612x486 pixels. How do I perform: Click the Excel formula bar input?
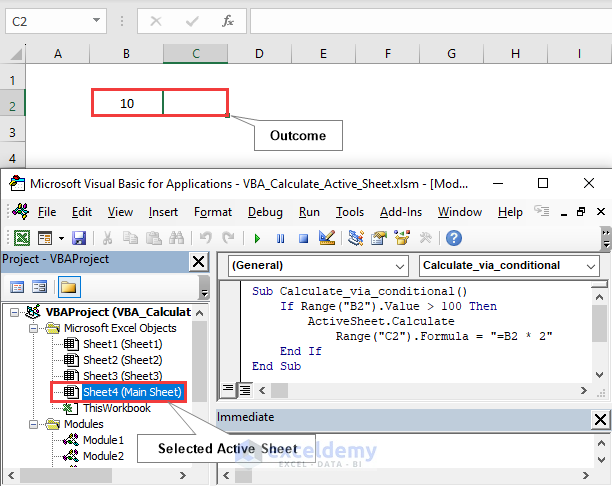pyautogui.click(x=431, y=21)
